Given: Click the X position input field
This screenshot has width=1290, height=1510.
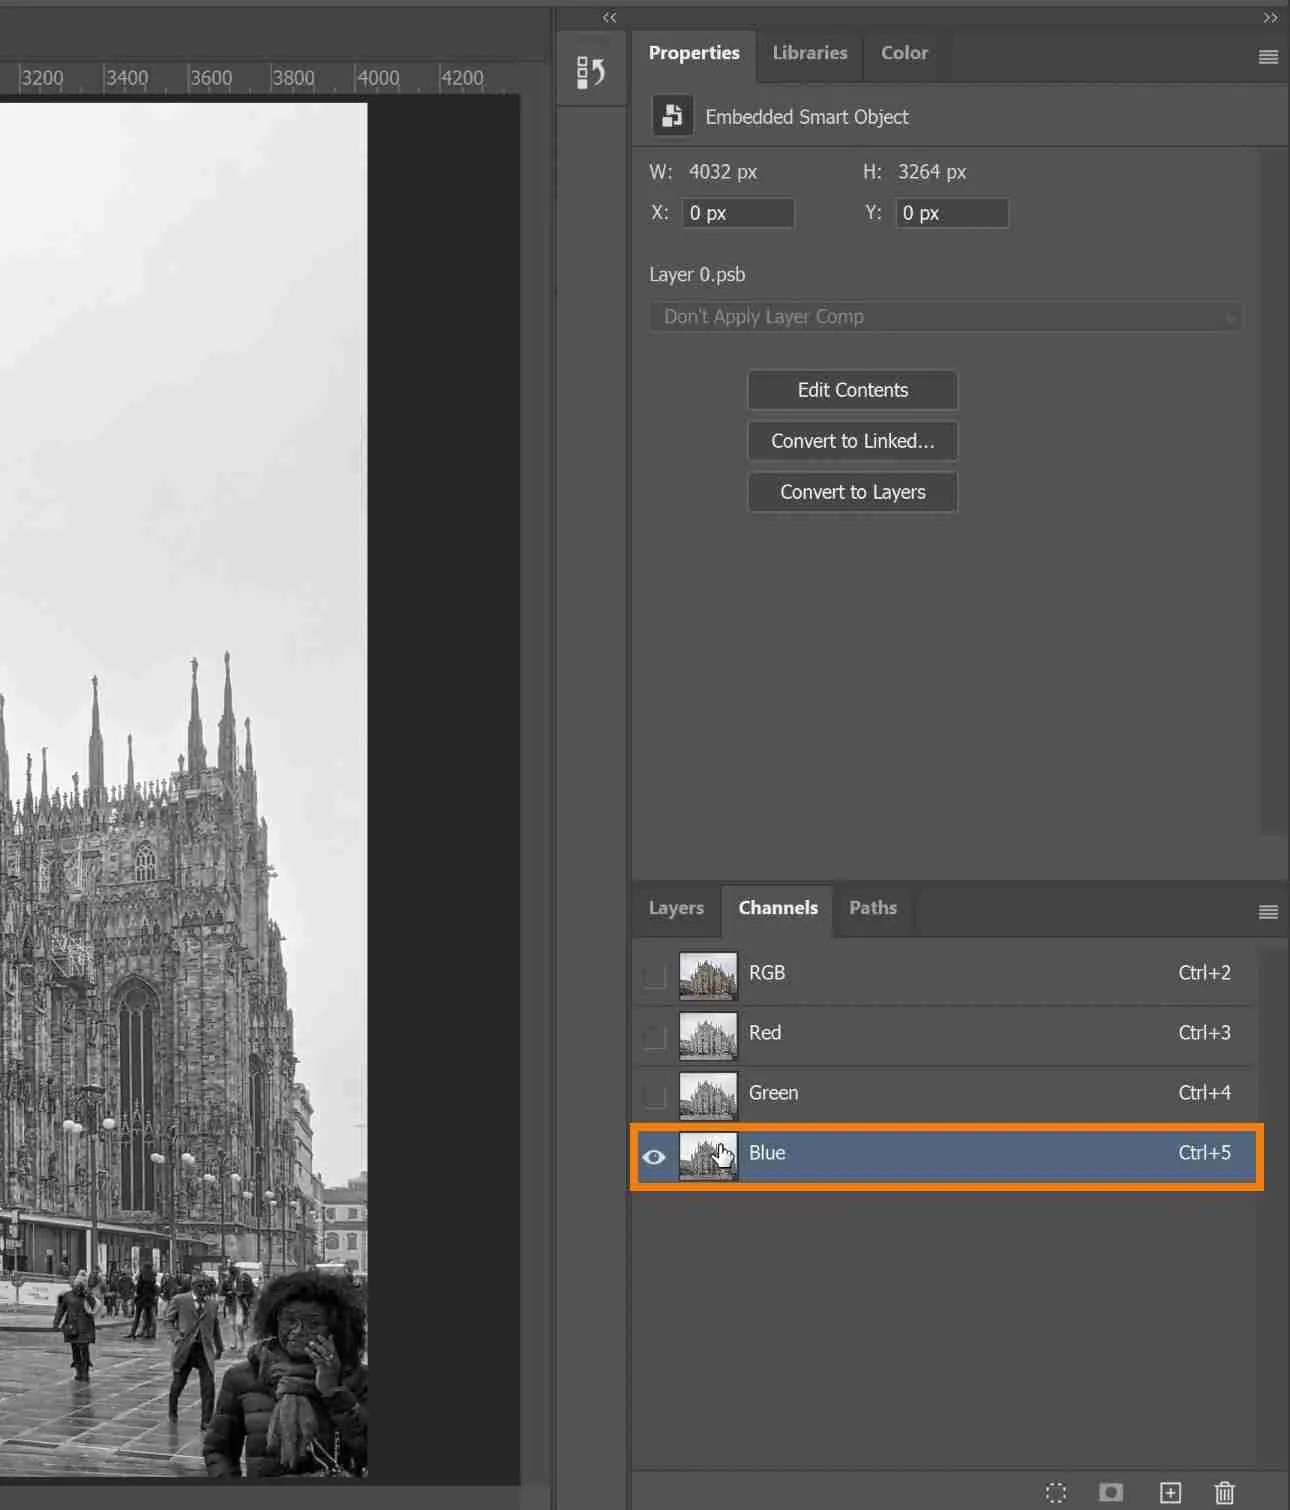Looking at the screenshot, I should coord(738,212).
